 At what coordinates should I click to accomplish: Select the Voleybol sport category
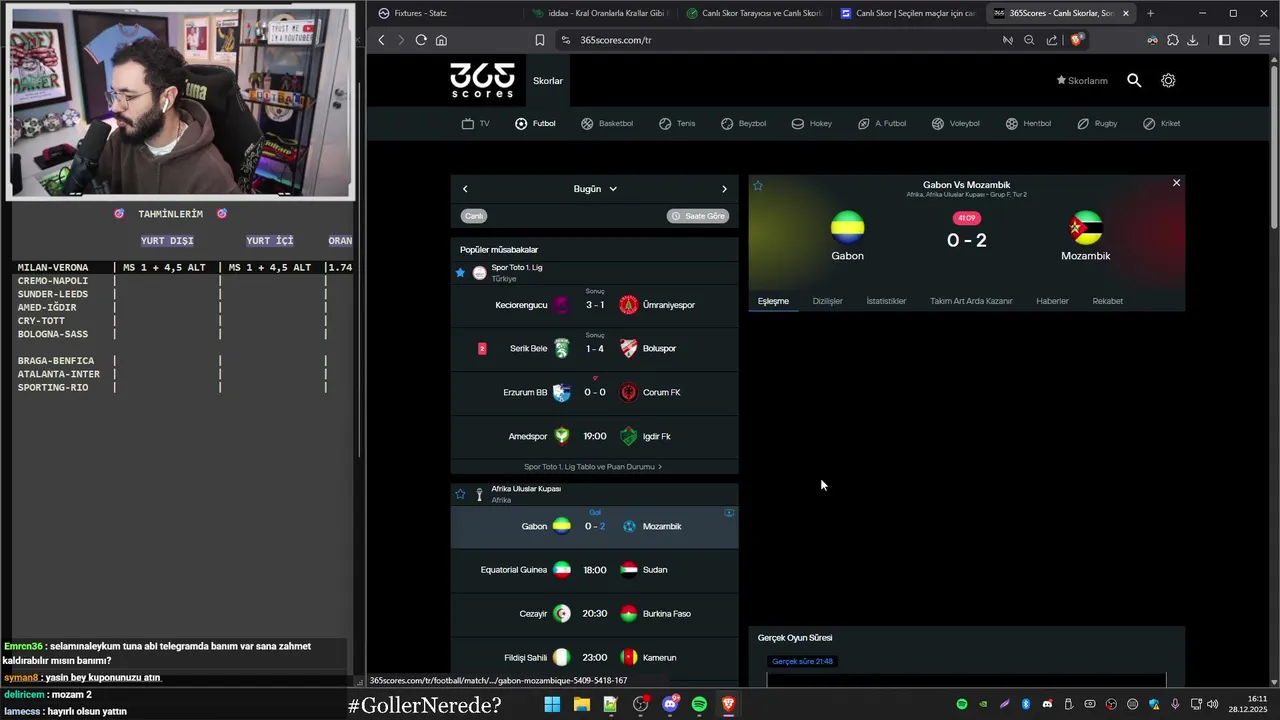pos(955,124)
